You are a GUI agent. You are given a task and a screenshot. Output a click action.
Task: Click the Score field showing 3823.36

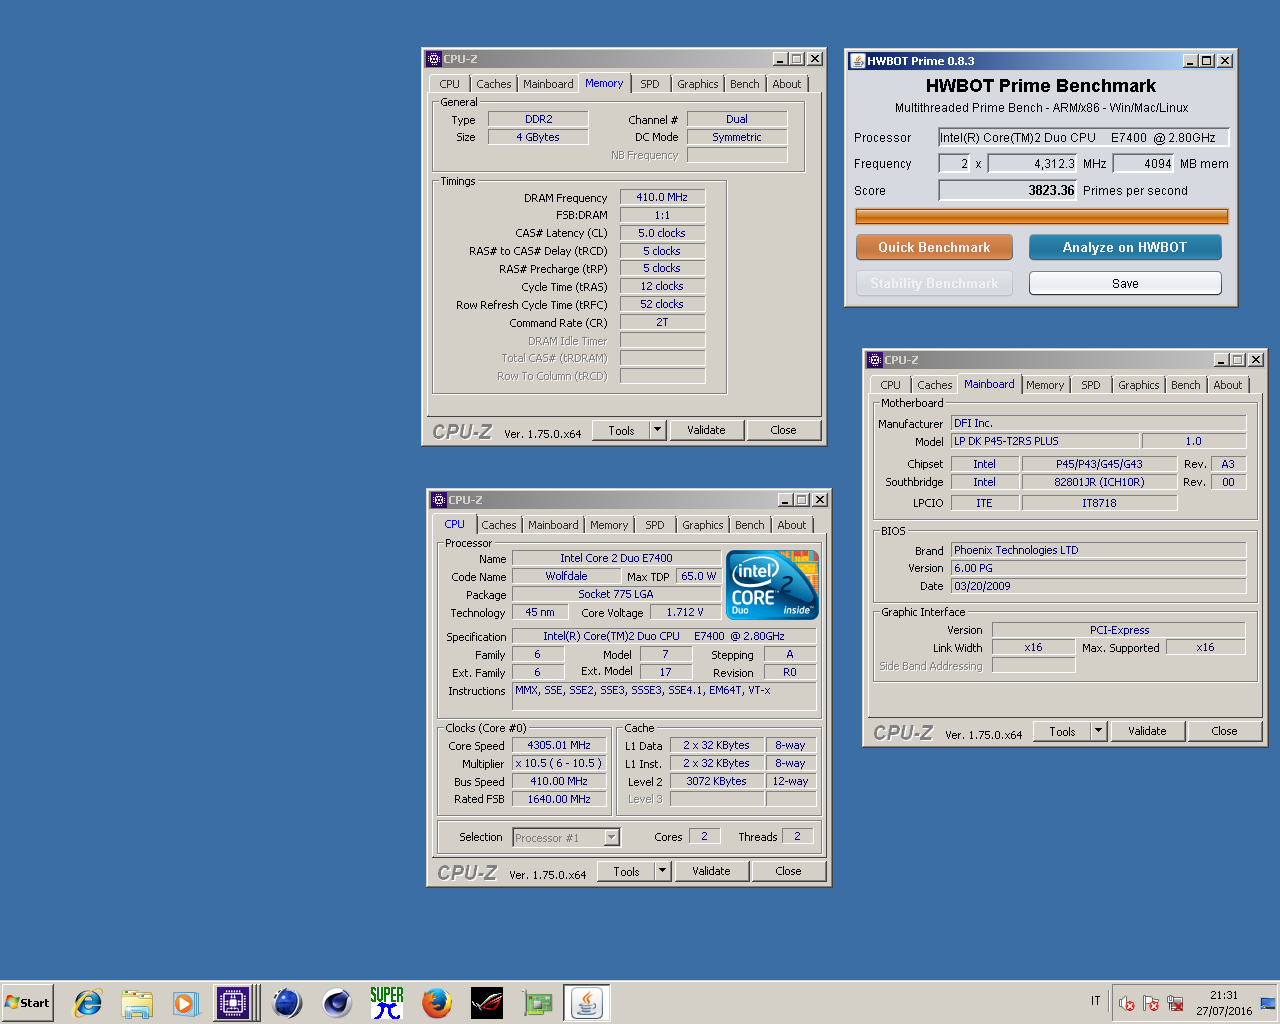click(x=1008, y=190)
